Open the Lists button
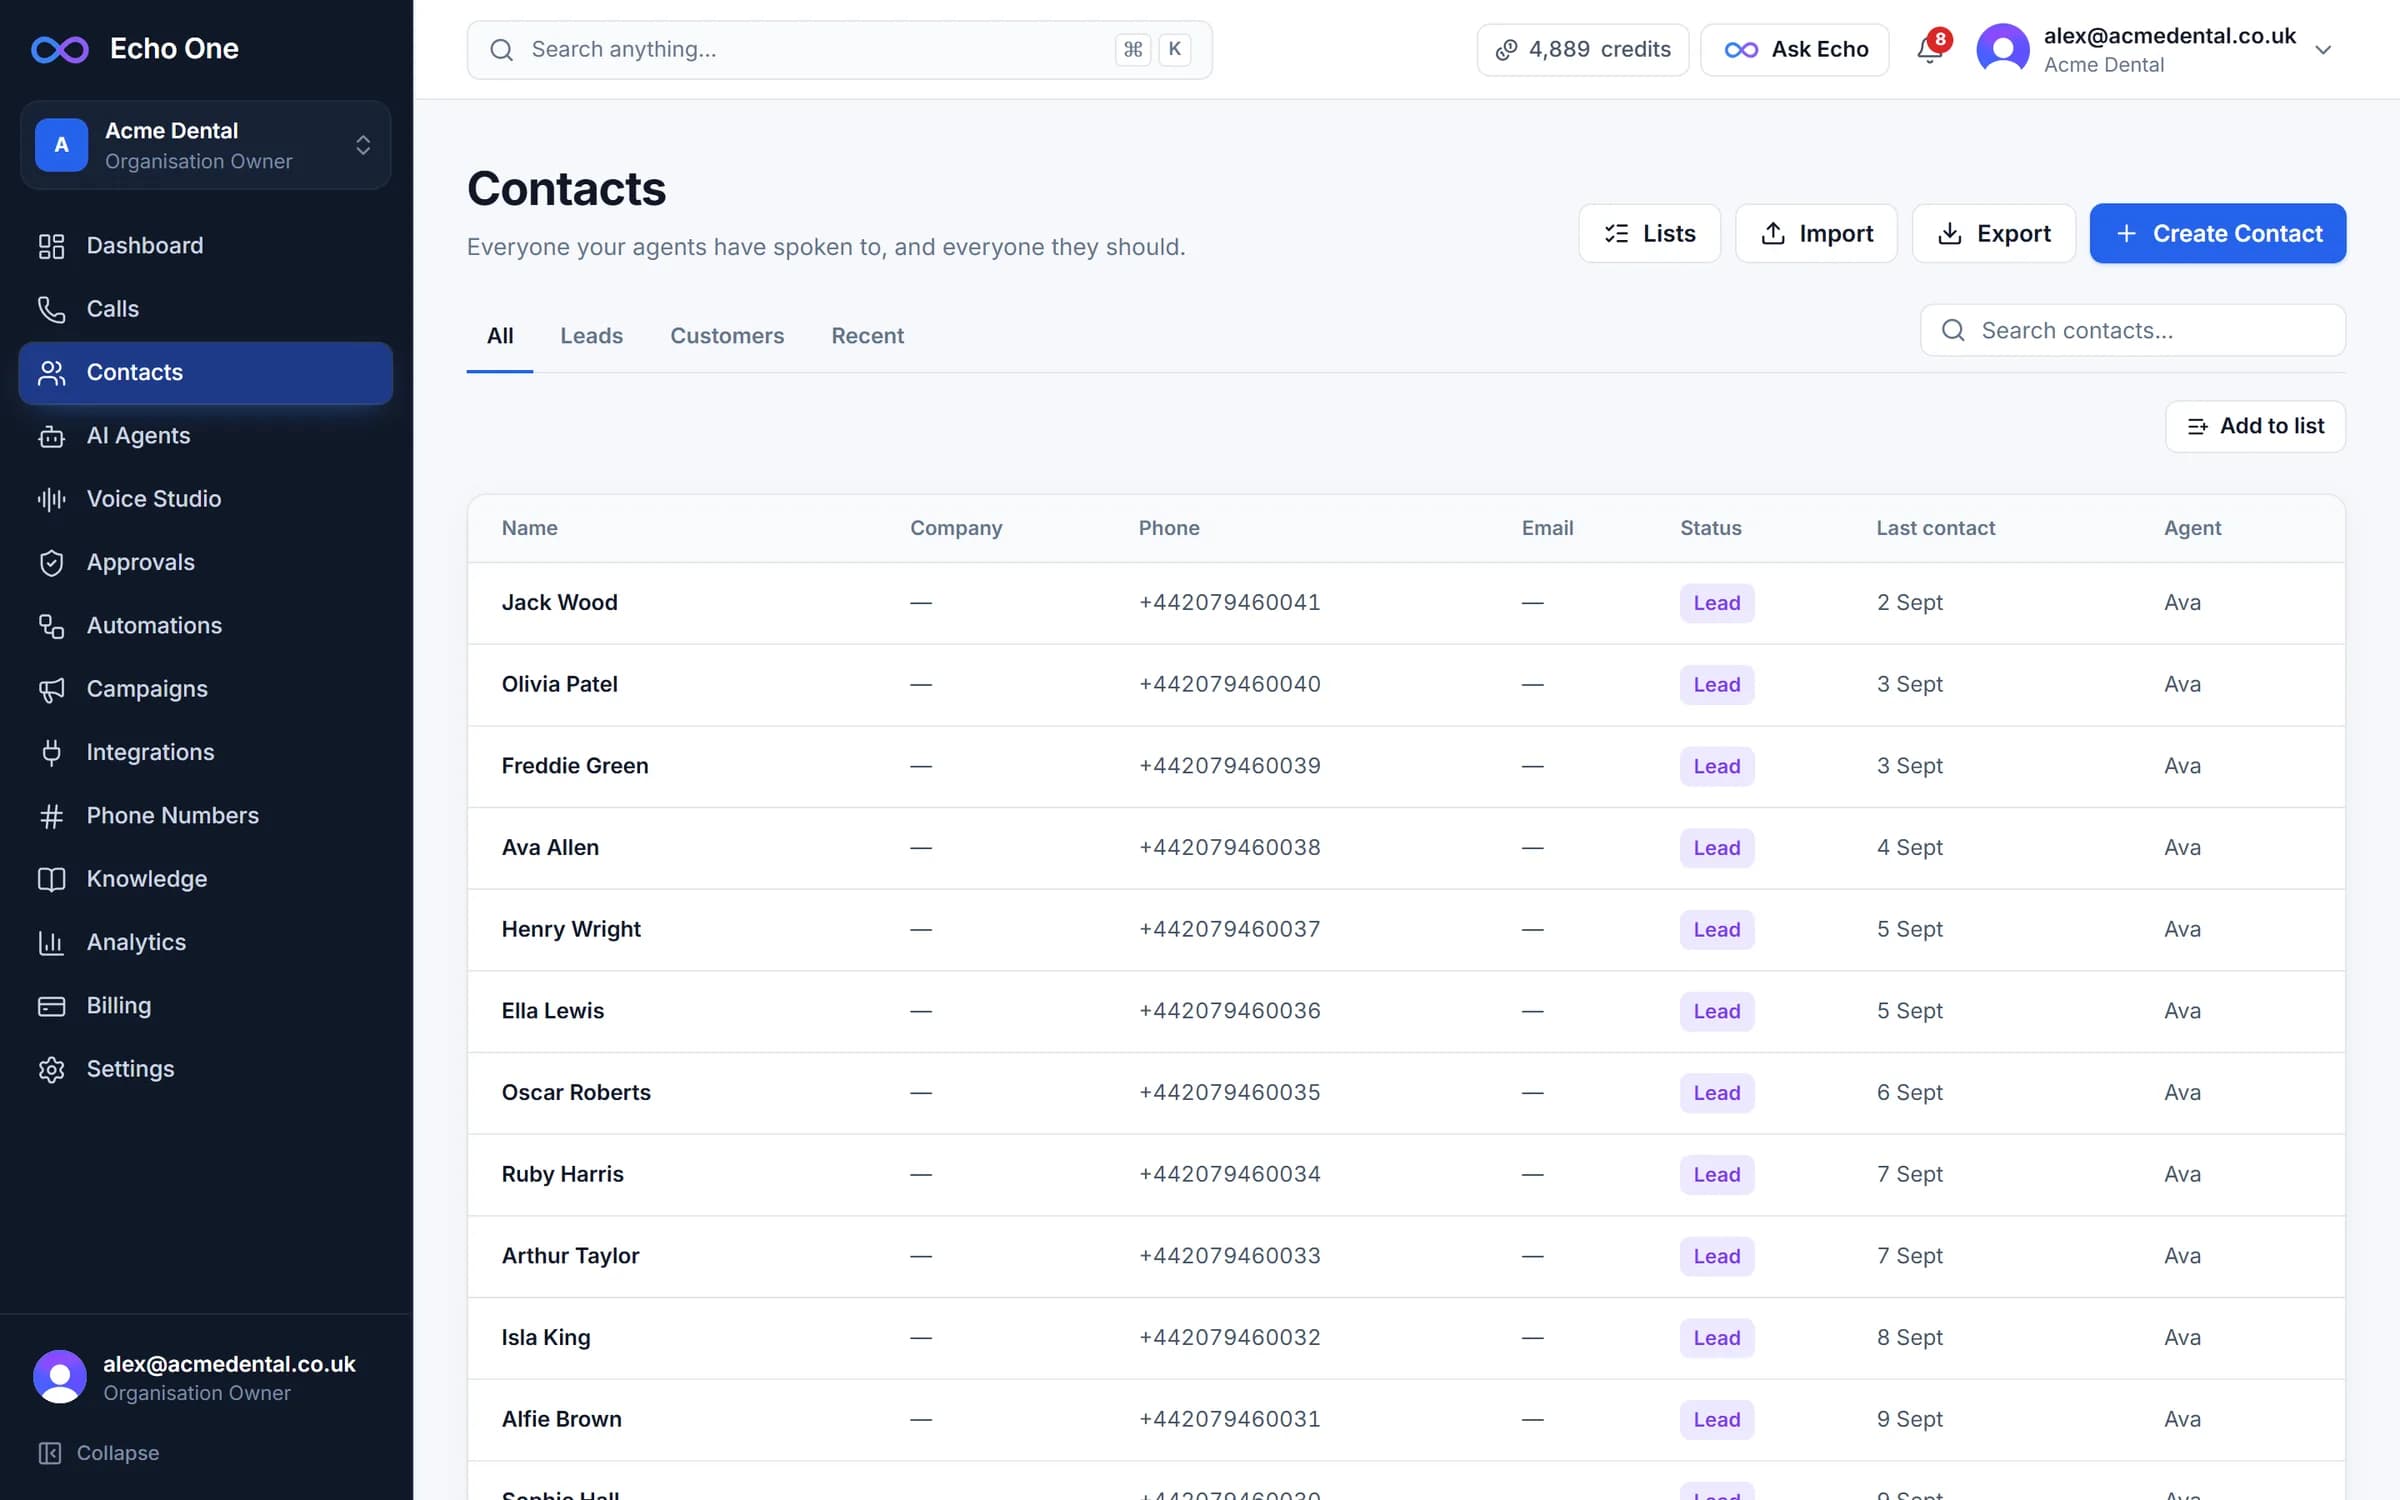This screenshot has width=2400, height=1500. coord(1649,233)
